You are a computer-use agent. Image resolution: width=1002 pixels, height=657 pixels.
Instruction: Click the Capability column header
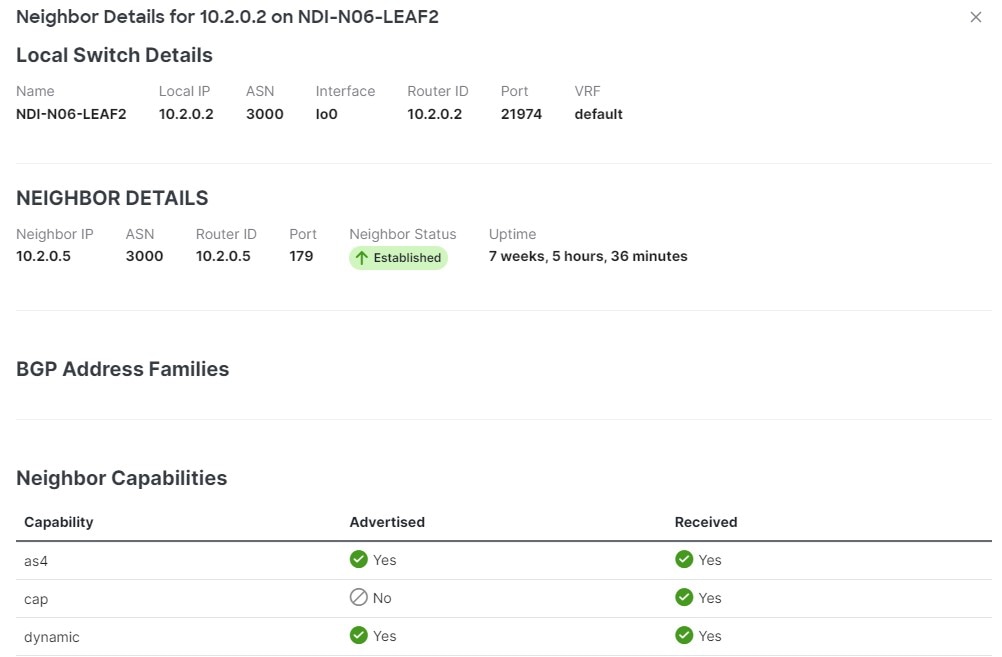pos(59,522)
